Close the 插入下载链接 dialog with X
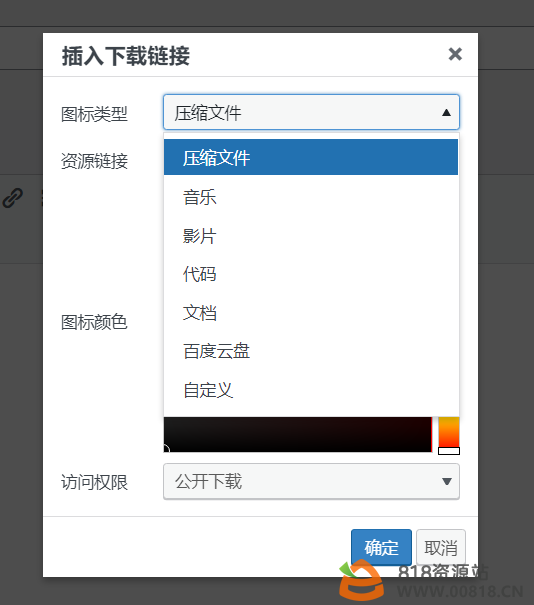 point(455,54)
